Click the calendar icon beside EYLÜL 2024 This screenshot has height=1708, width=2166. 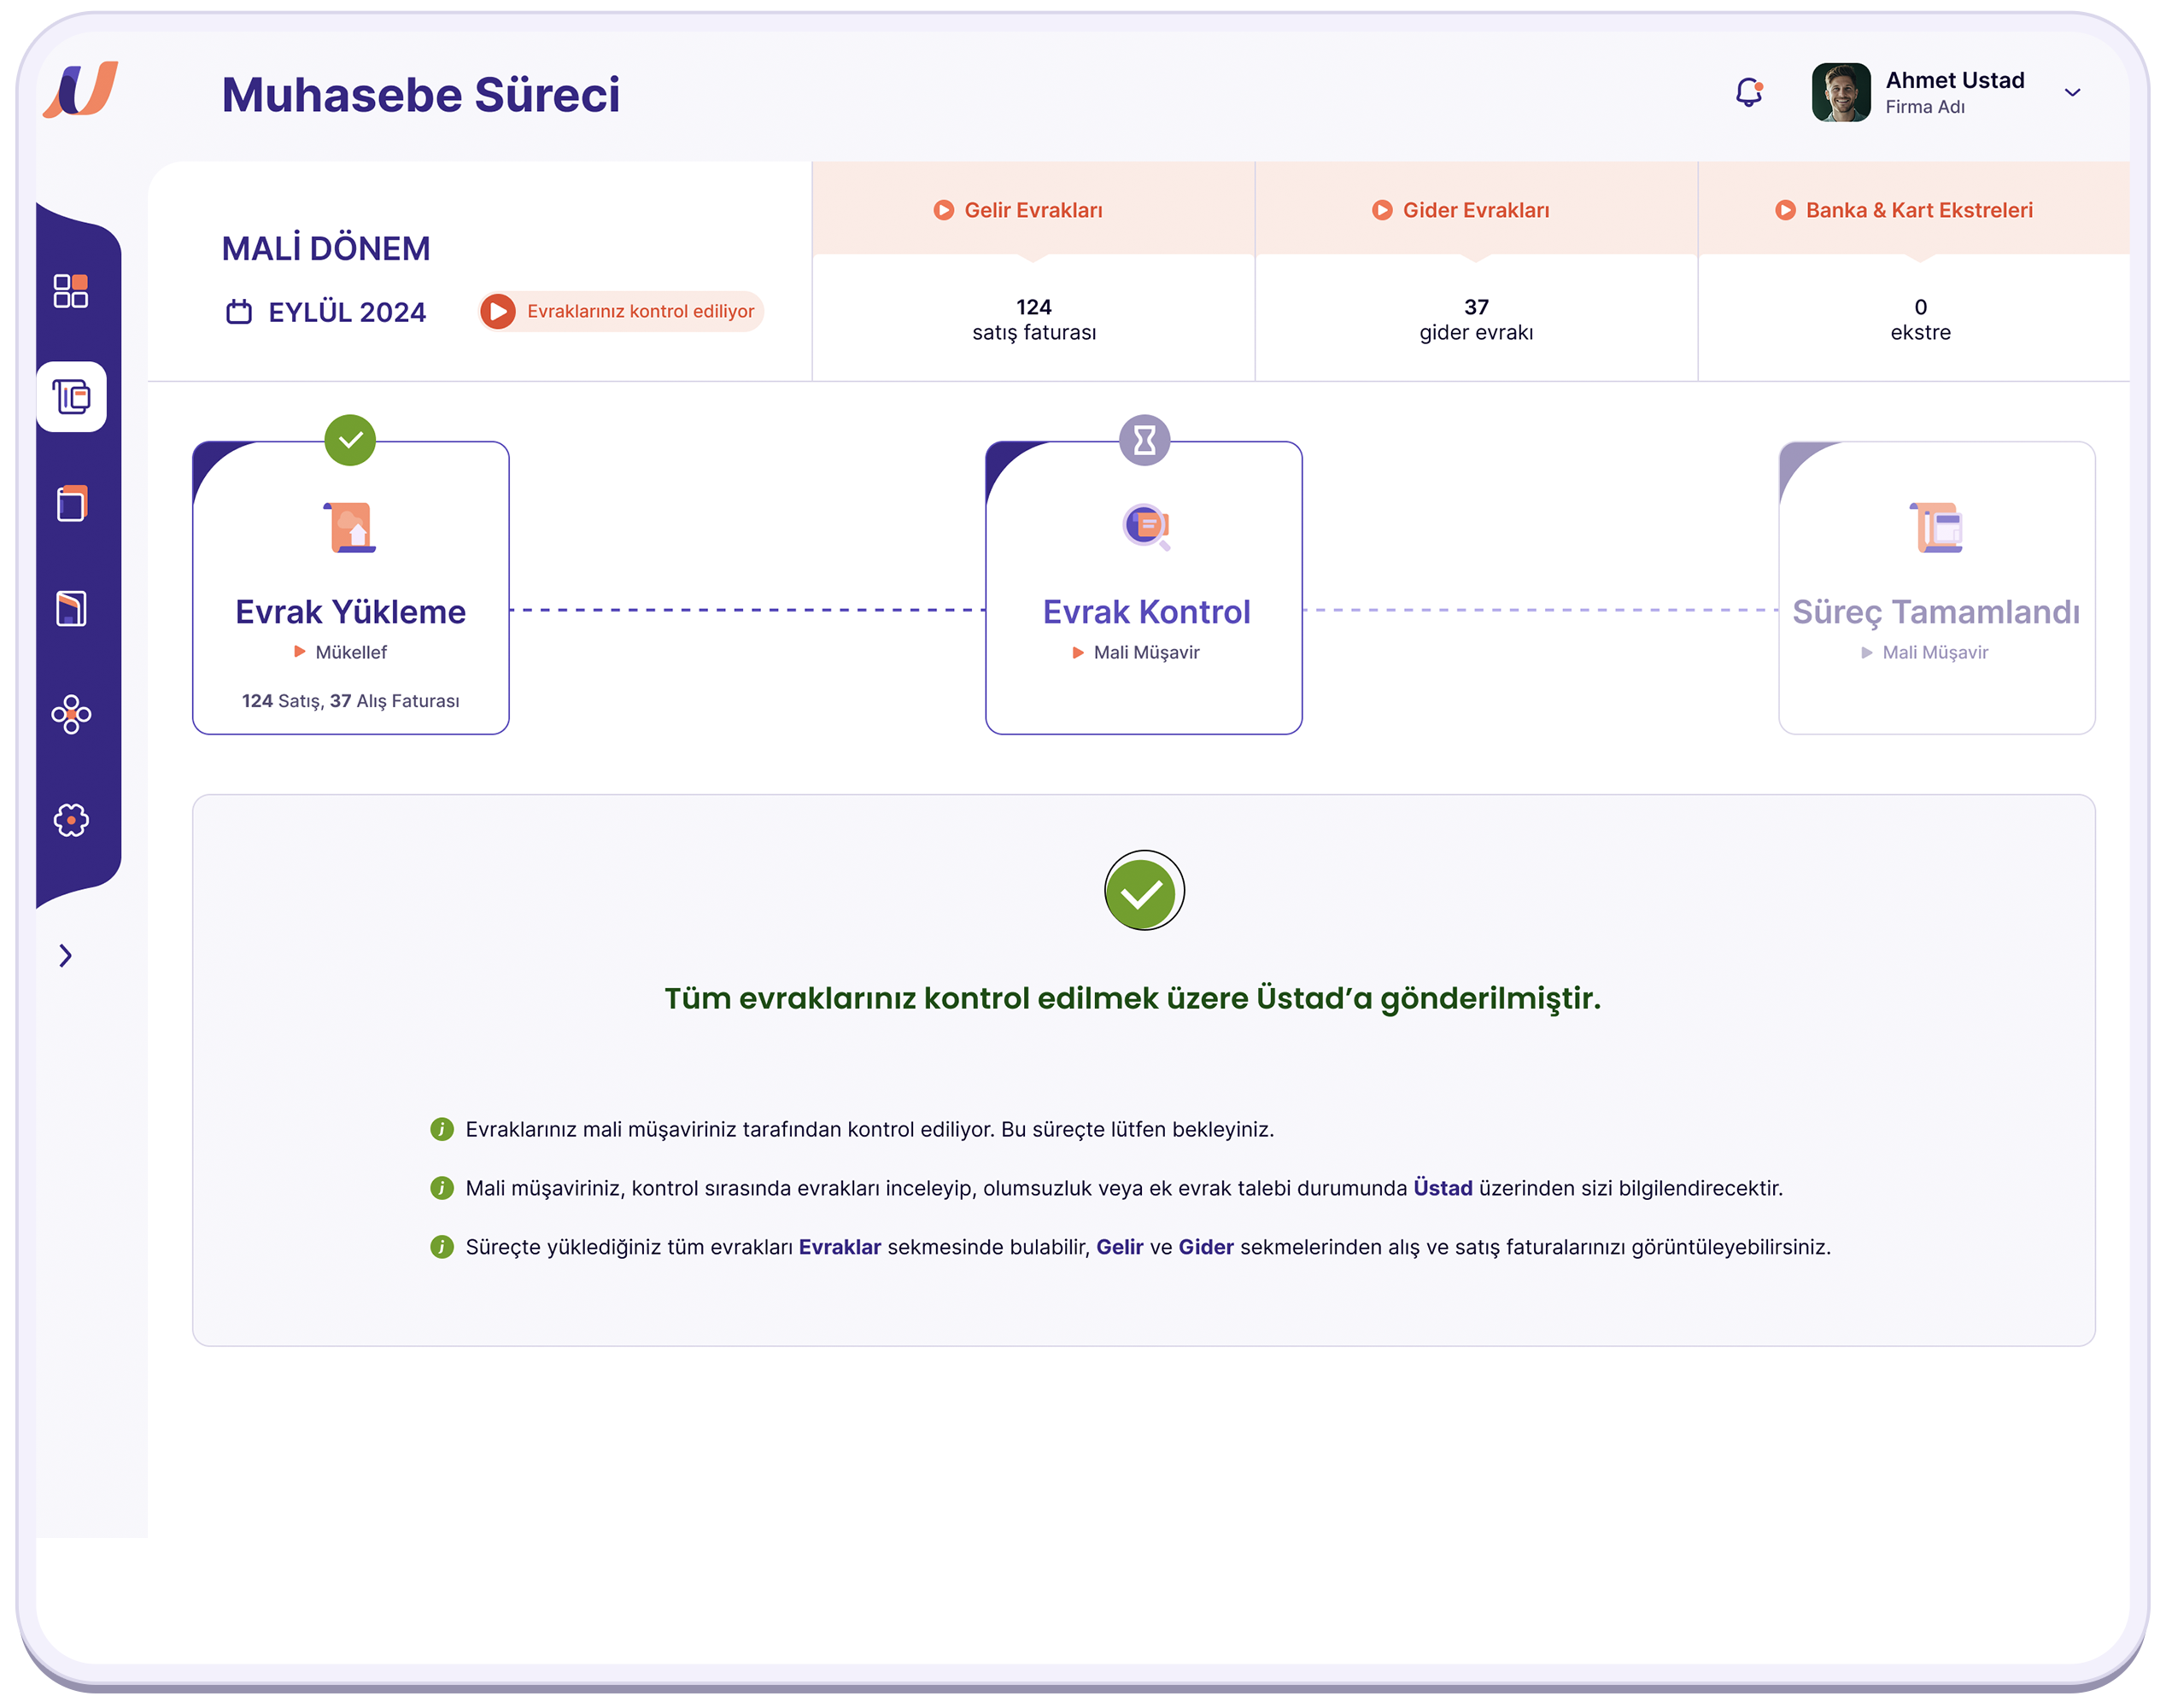point(239,312)
